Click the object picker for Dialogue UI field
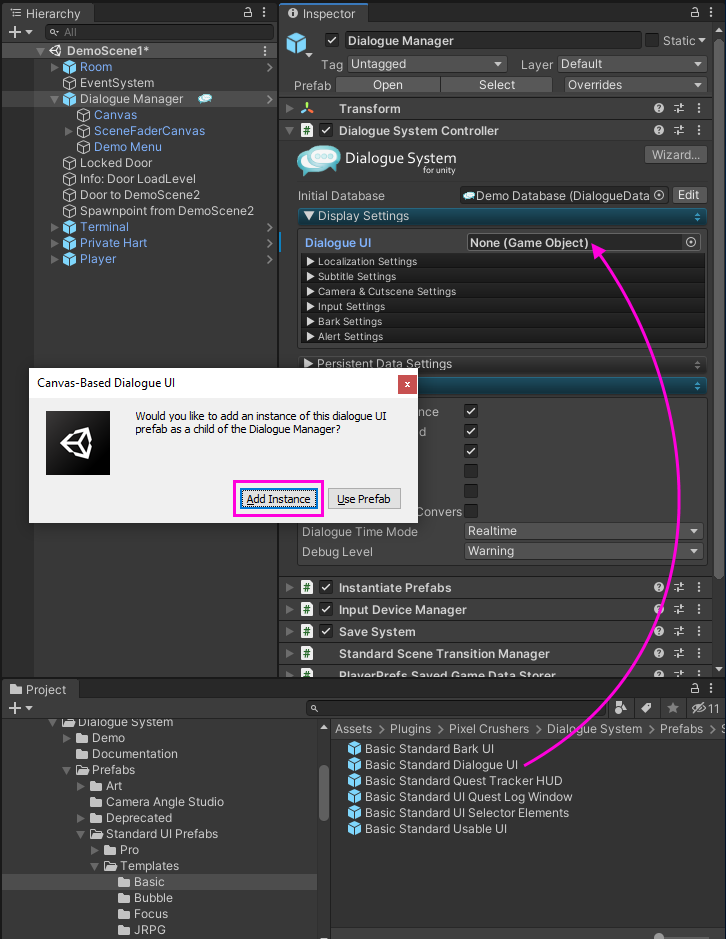726x939 pixels. pyautogui.click(x=691, y=242)
